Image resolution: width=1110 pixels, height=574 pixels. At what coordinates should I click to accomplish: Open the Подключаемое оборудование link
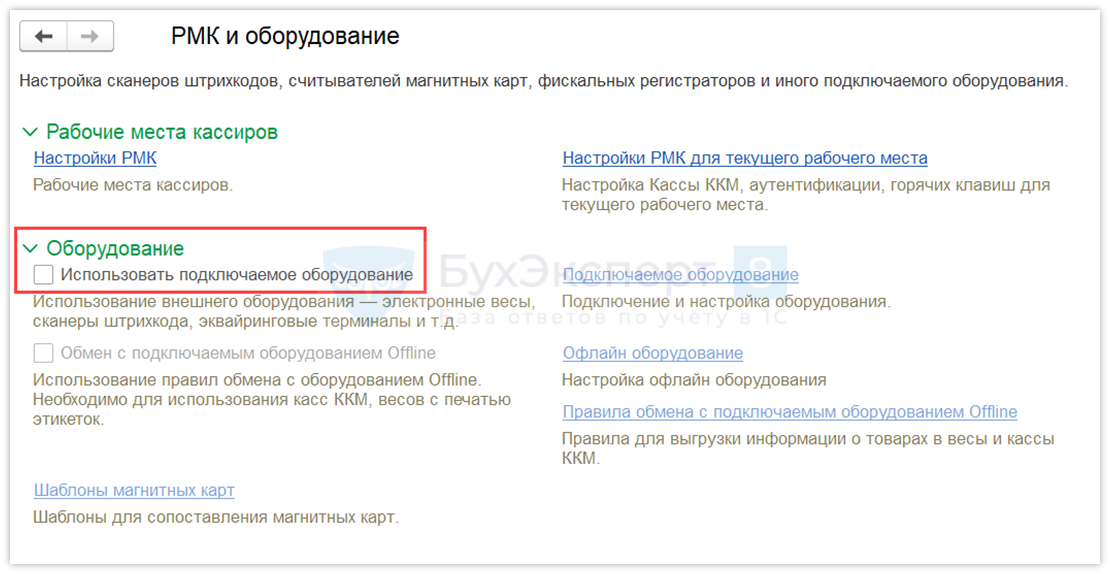click(680, 275)
